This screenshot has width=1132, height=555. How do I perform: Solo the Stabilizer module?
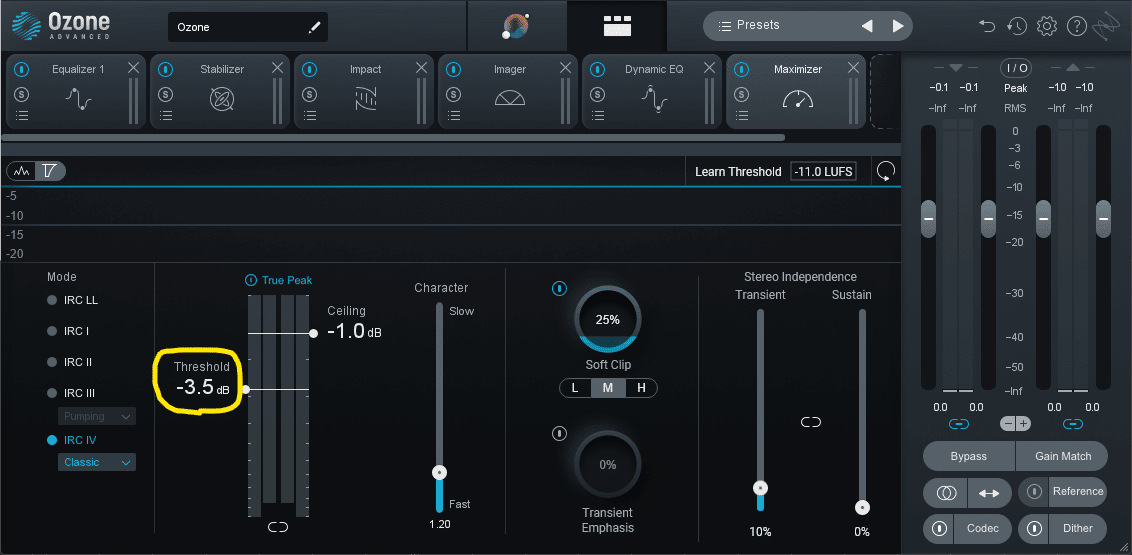tap(166, 94)
